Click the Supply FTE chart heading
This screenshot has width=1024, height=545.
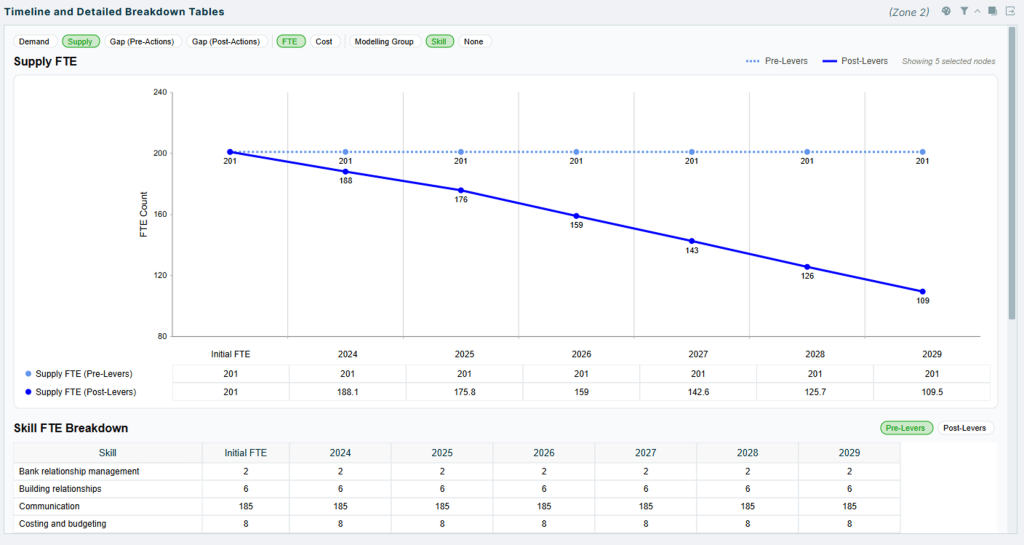pyautogui.click(x=45, y=61)
